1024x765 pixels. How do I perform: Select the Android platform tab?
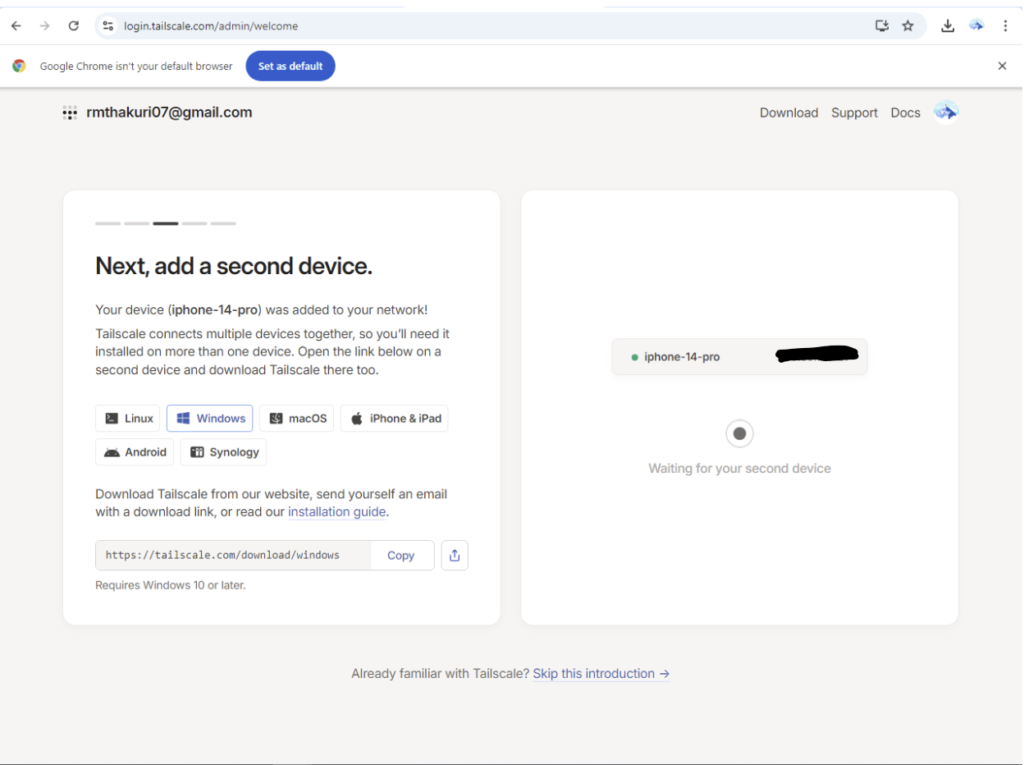[x=135, y=452]
